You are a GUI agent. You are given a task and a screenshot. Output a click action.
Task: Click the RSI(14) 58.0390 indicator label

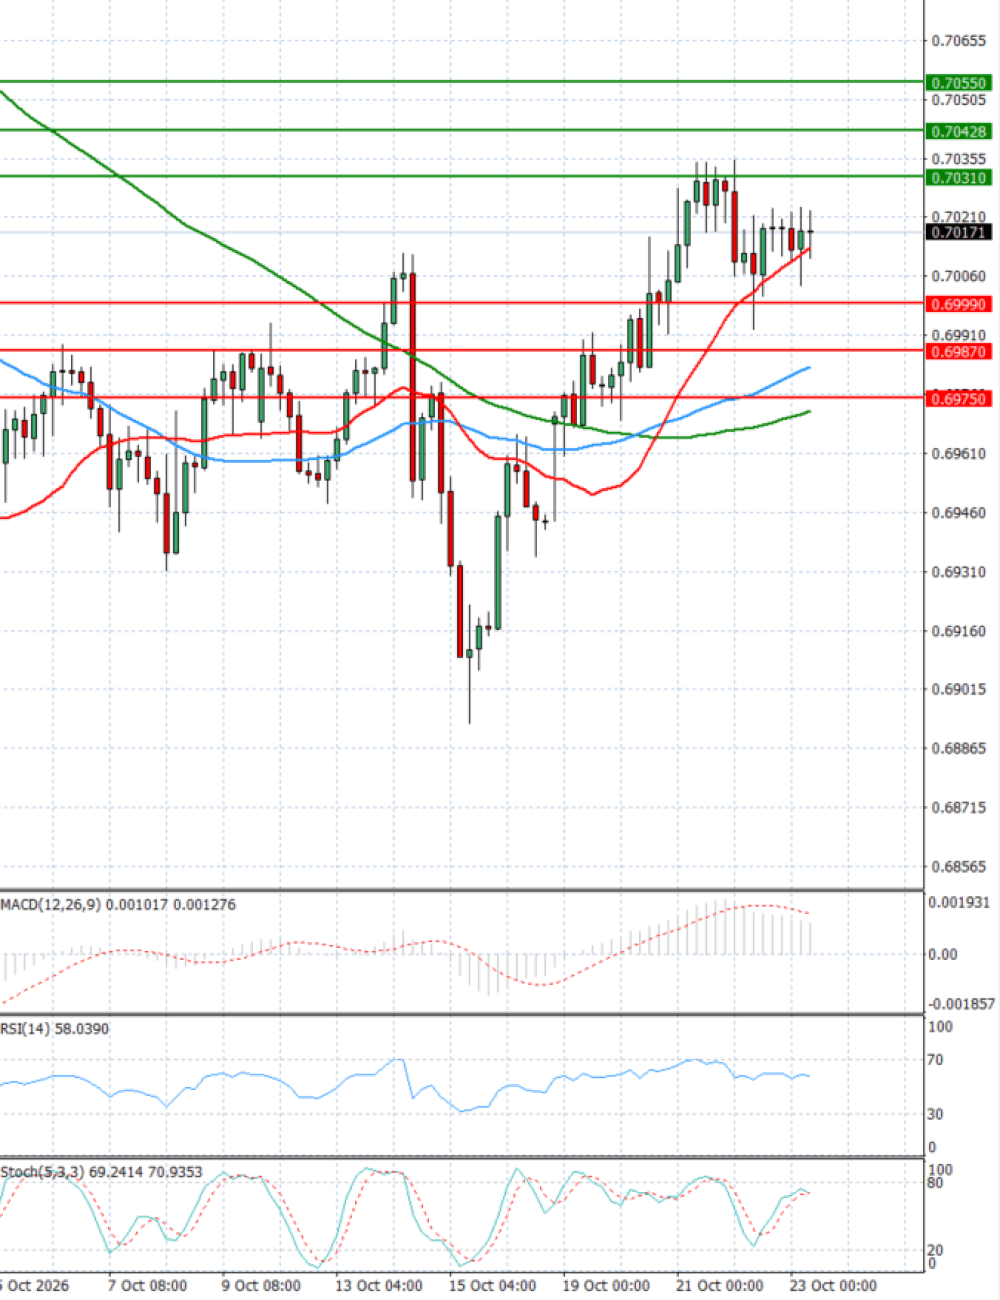55,1028
